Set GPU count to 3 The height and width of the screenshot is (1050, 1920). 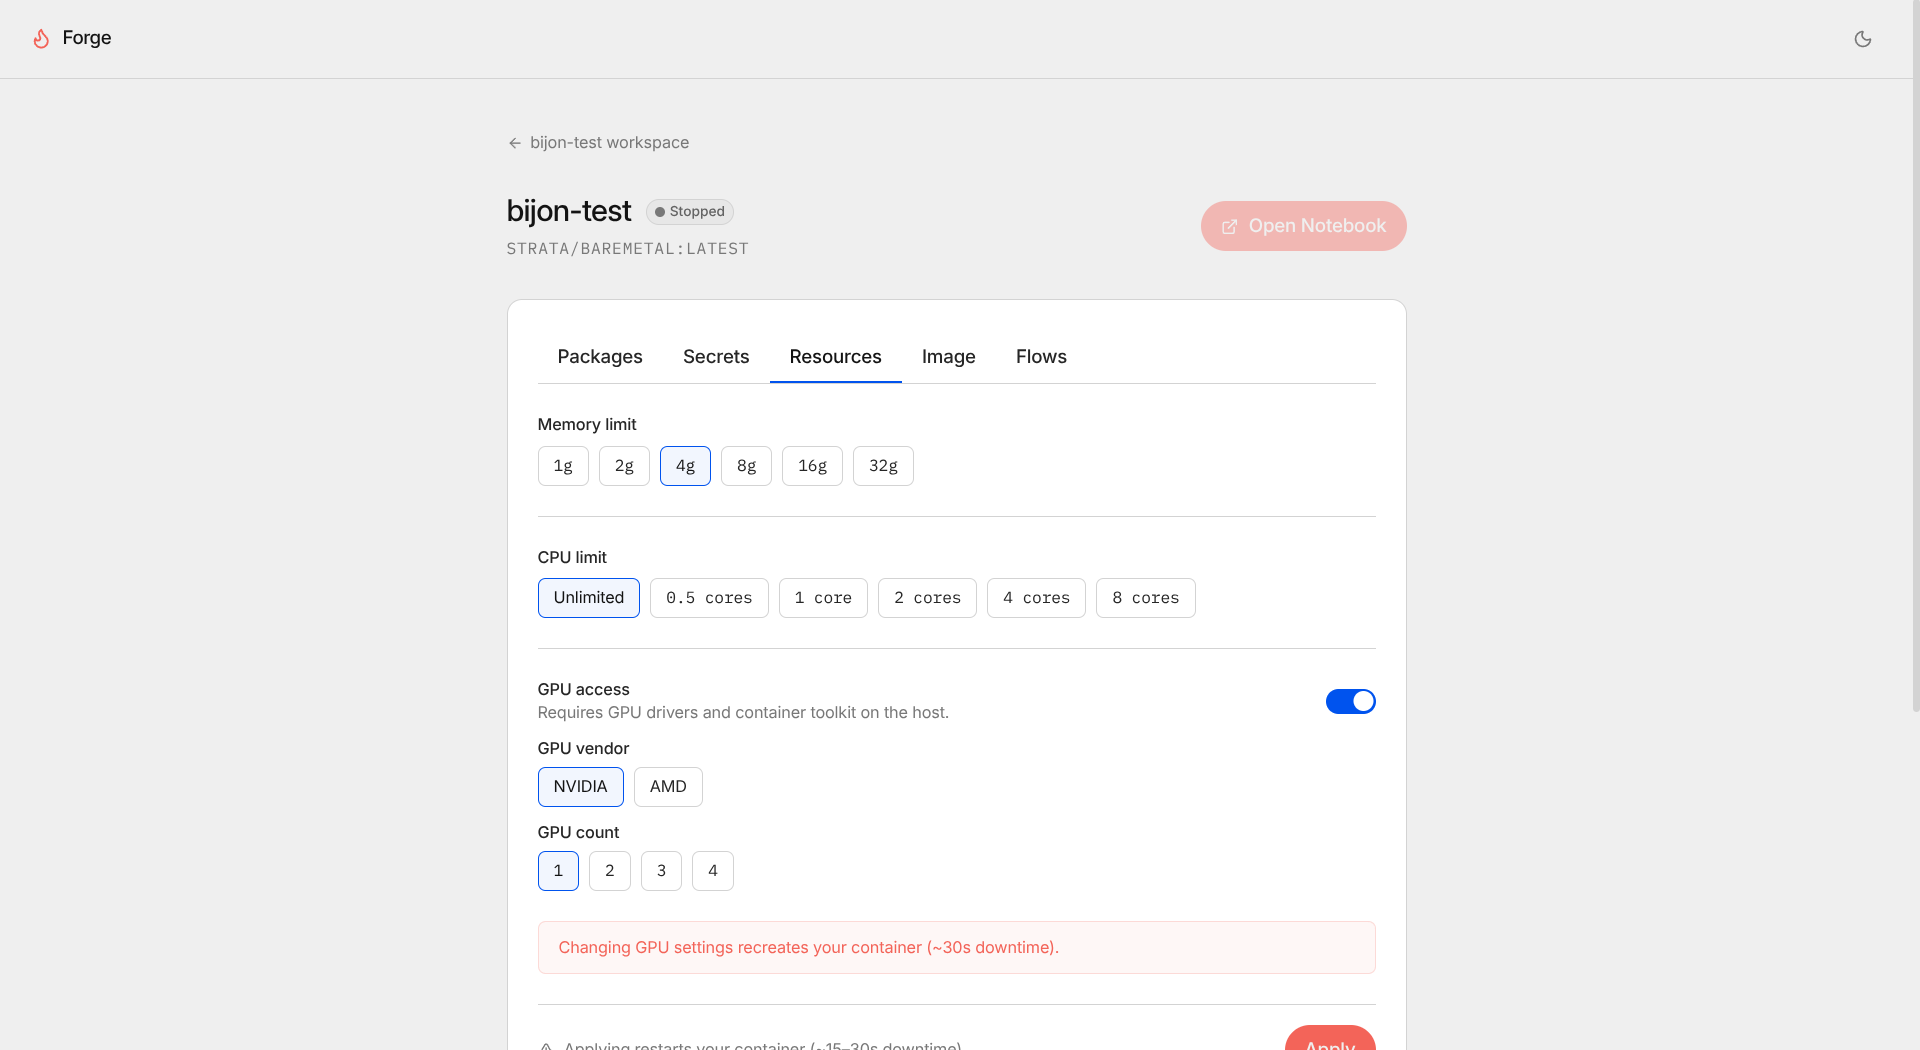click(x=661, y=871)
